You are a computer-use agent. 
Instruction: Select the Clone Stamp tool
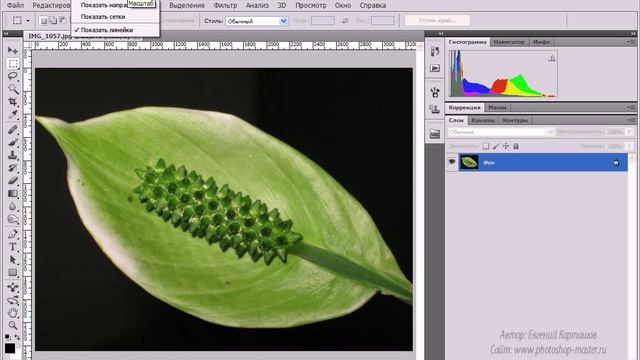coord(13,155)
